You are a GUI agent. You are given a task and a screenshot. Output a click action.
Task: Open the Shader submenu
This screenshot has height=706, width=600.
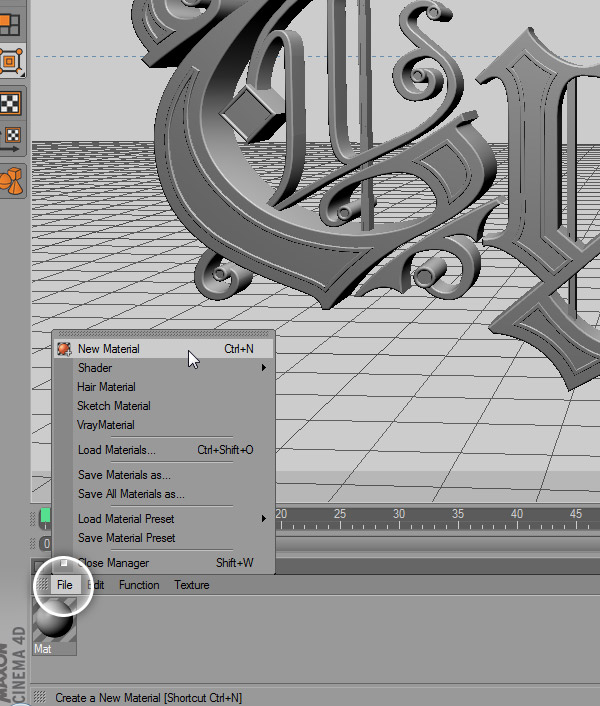pyautogui.click(x=163, y=368)
